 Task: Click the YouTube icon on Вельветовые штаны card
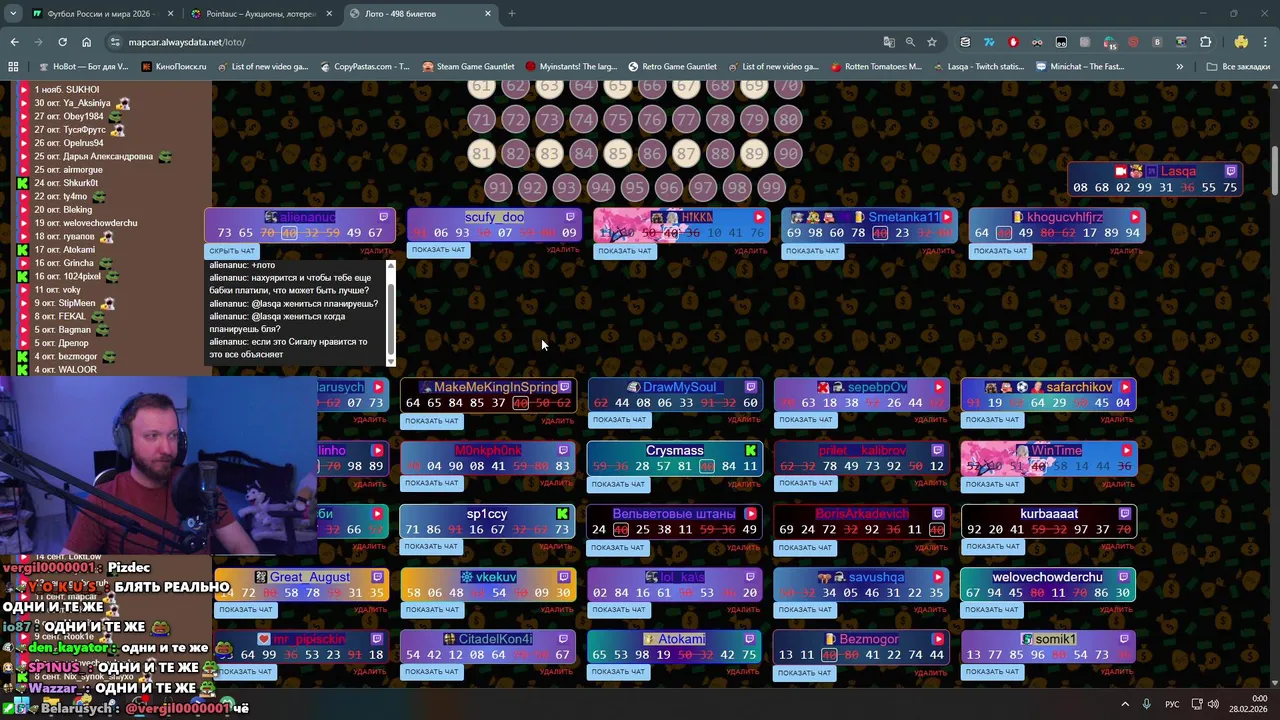click(750, 514)
